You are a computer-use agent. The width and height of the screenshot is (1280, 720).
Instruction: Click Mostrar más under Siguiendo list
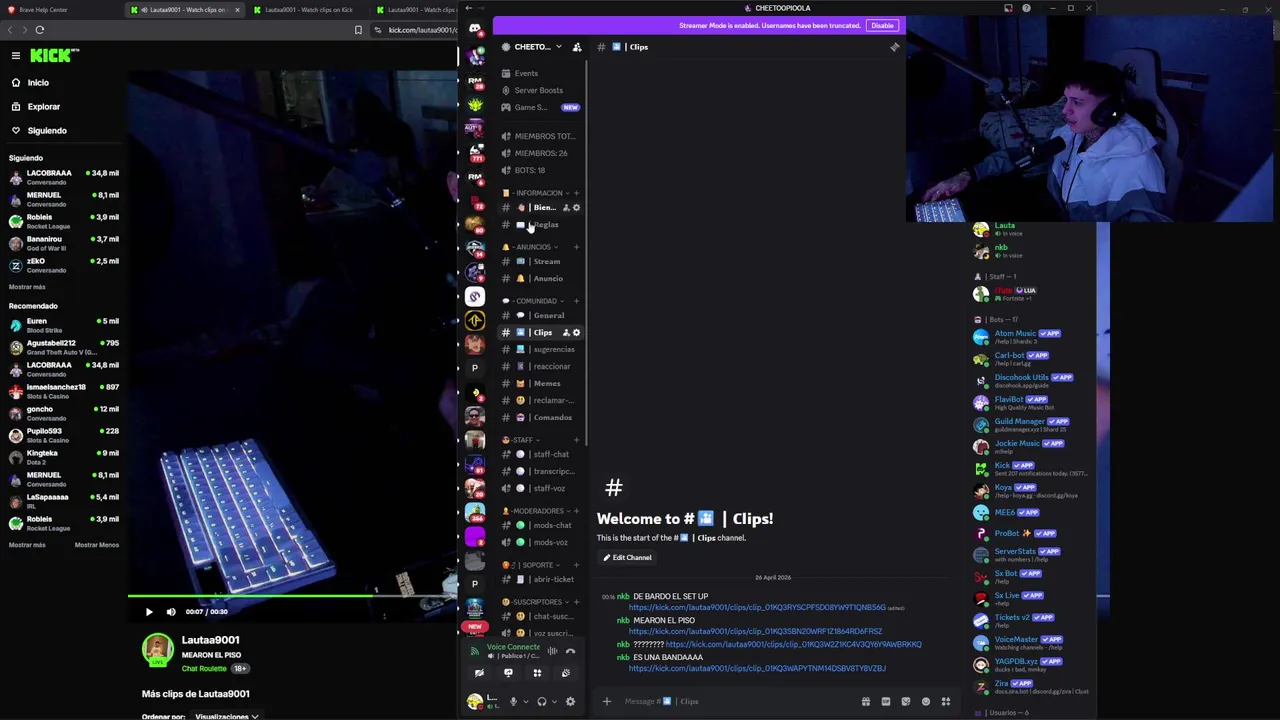coord(27,287)
